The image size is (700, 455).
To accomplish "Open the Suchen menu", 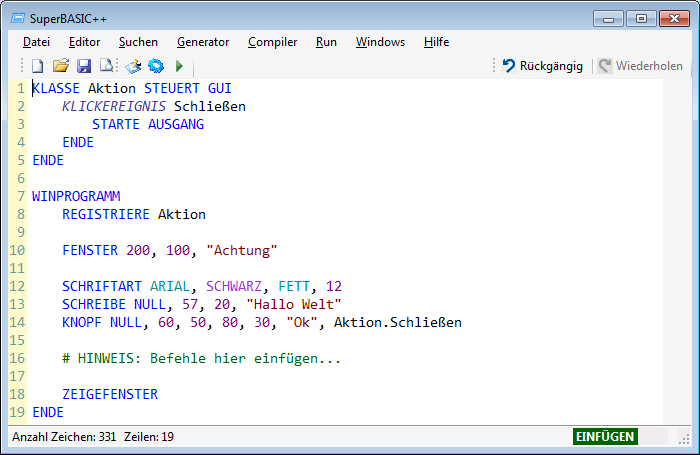I will [x=138, y=42].
